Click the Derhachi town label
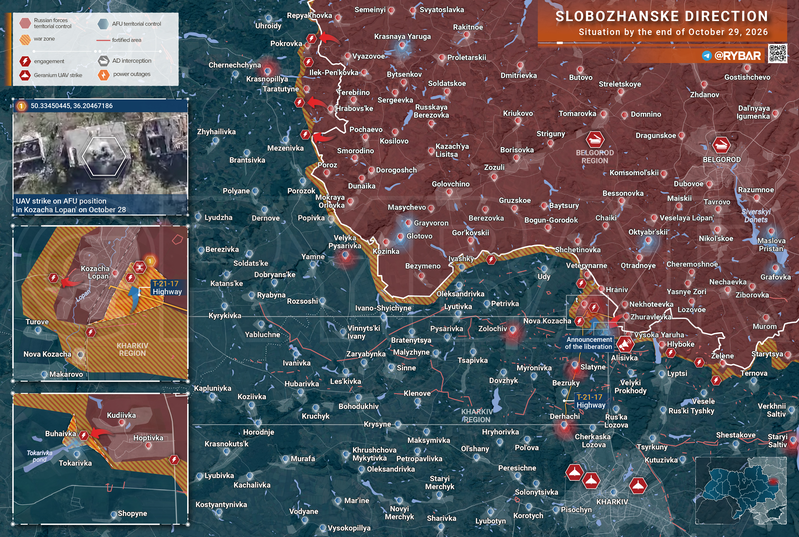This screenshot has height=537, width=799. tap(565, 416)
